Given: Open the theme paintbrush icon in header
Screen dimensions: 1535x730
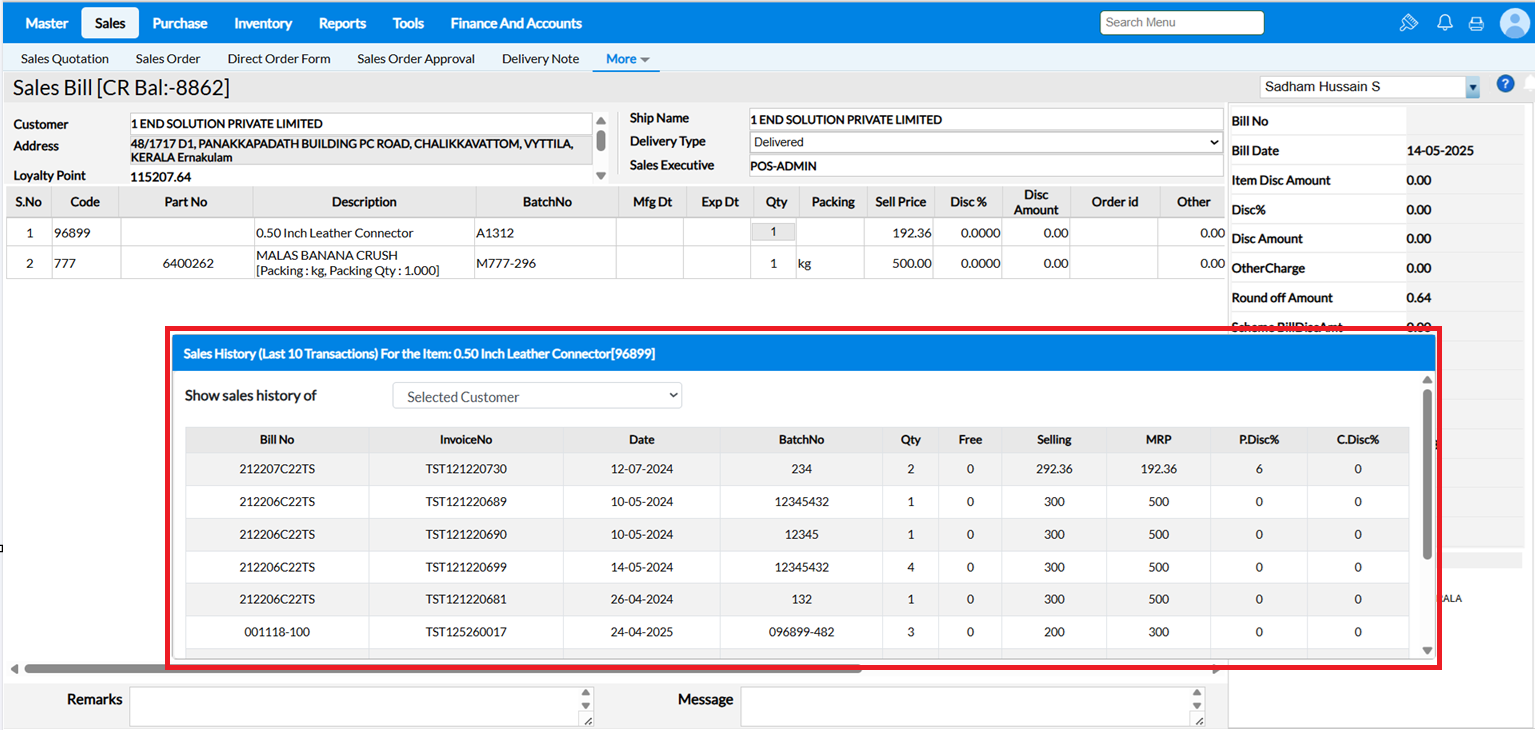Looking at the screenshot, I should coord(1408,23).
